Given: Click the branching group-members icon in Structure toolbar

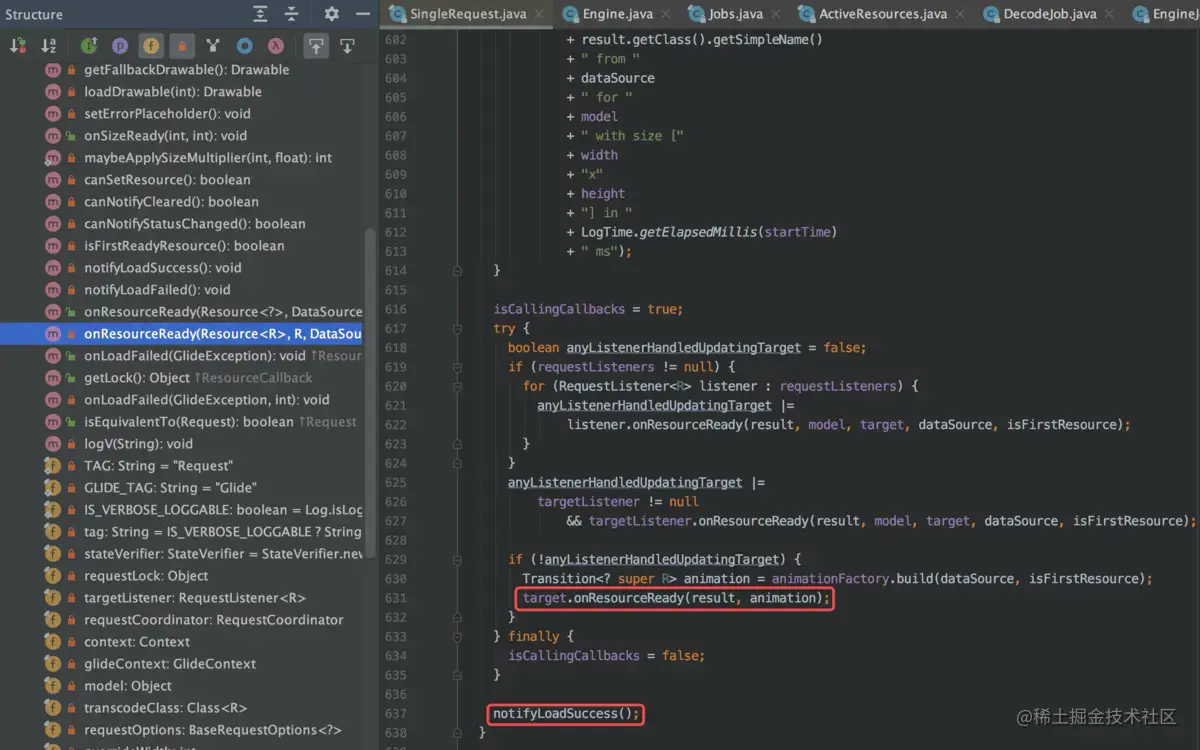Looking at the screenshot, I should click(x=213, y=46).
